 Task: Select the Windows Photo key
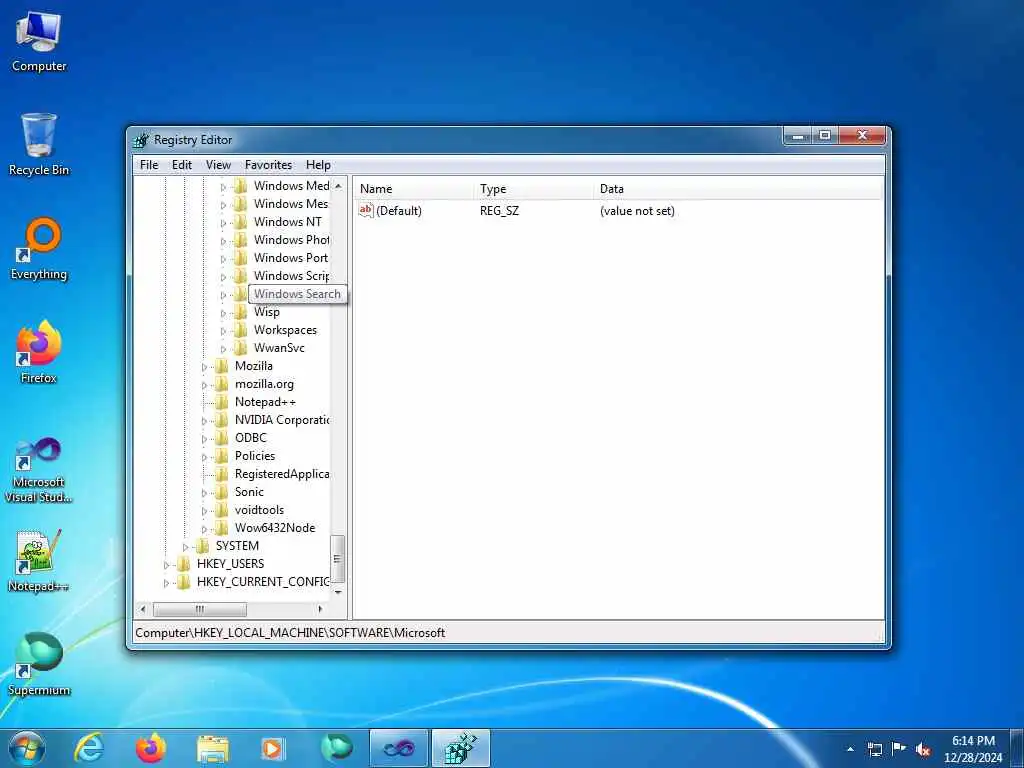click(x=291, y=240)
